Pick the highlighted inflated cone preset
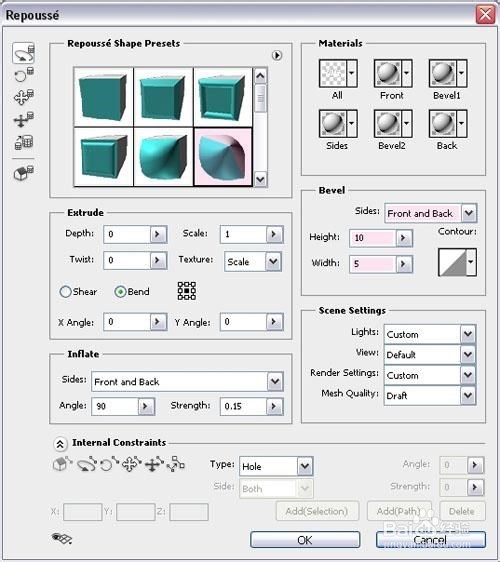This screenshot has height=562, width=500. point(223,157)
